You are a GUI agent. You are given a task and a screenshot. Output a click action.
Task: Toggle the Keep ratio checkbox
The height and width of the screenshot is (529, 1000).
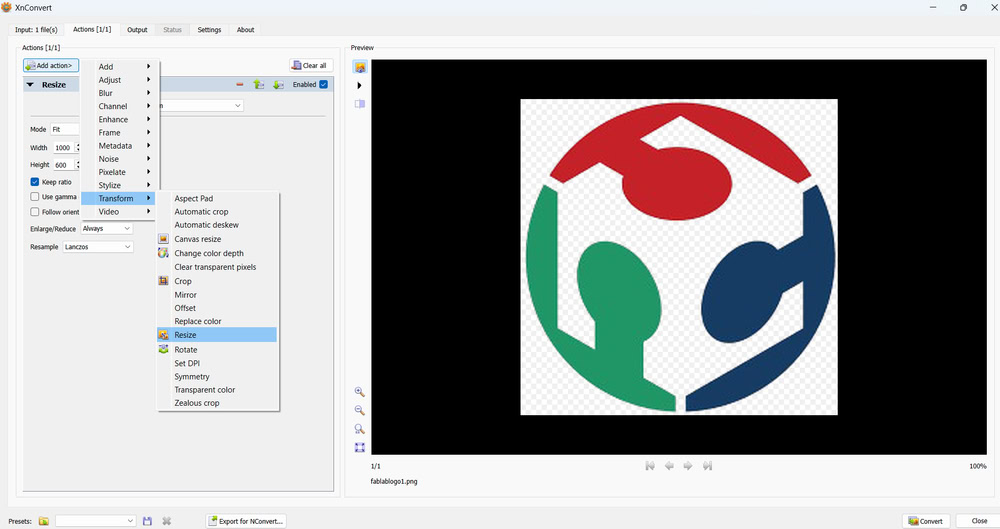(35, 182)
